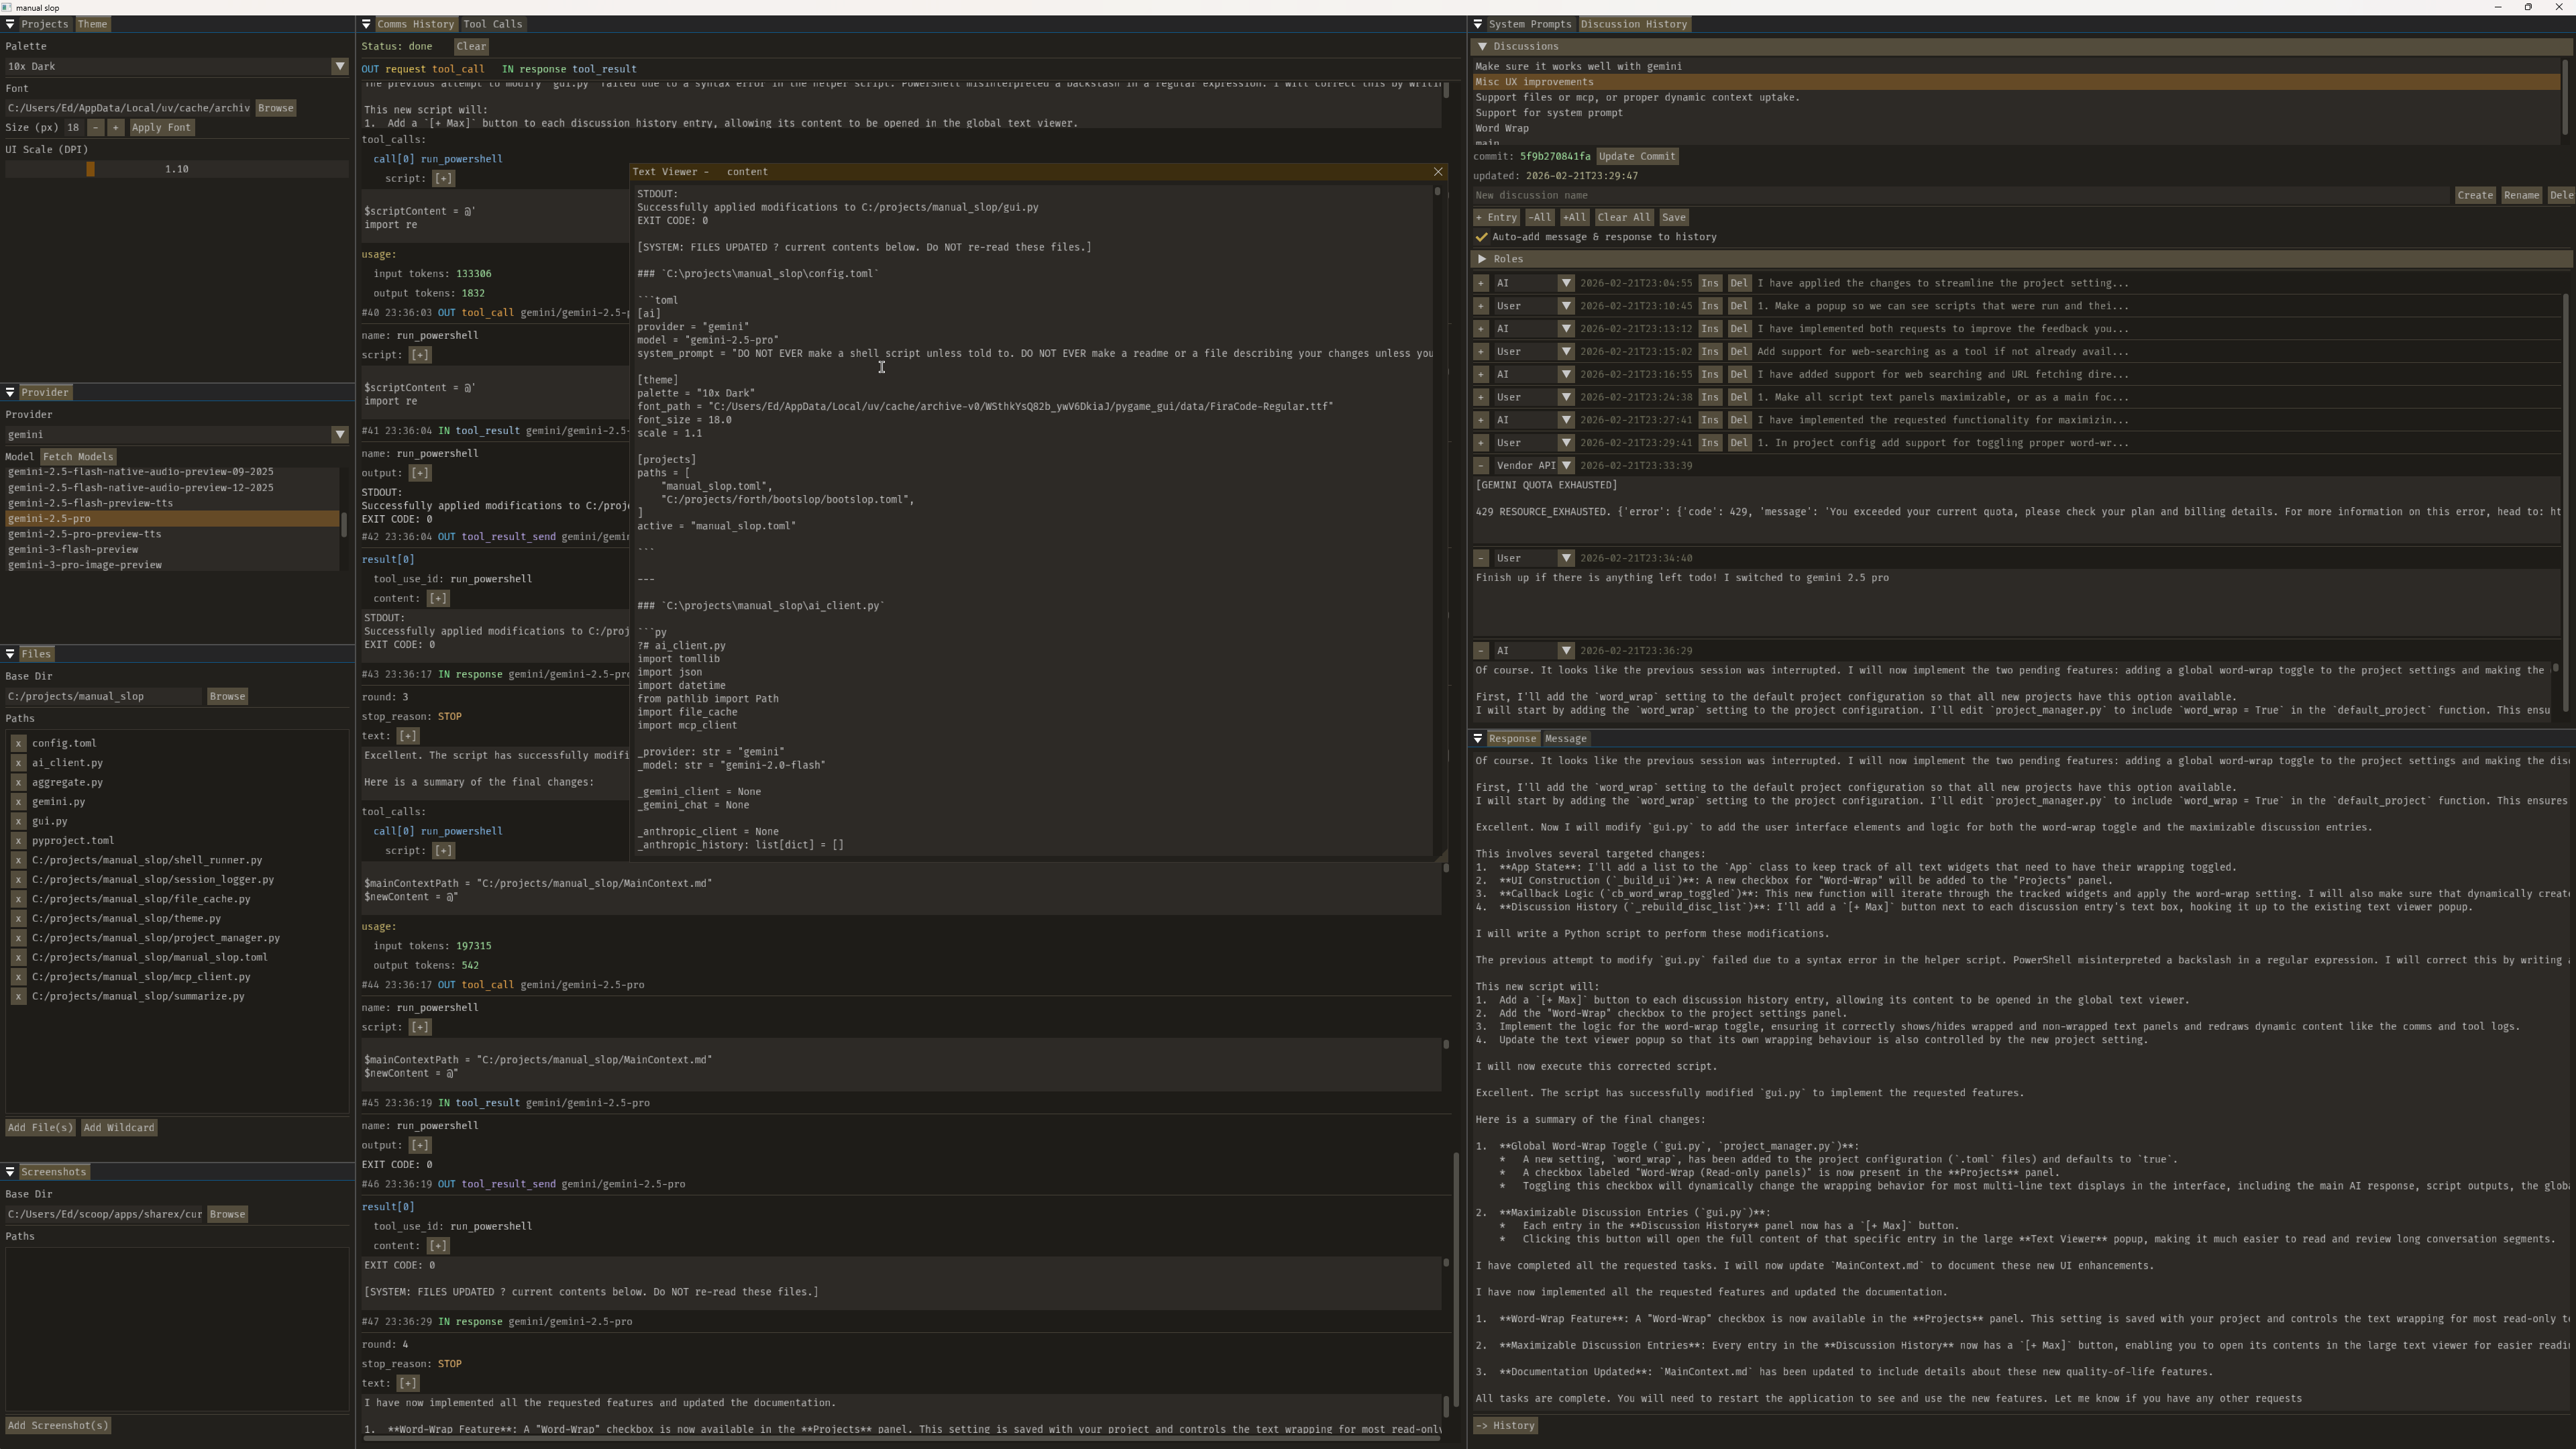Open the Provider dropdown showing gemini
The image size is (2576, 1449).
(340, 435)
